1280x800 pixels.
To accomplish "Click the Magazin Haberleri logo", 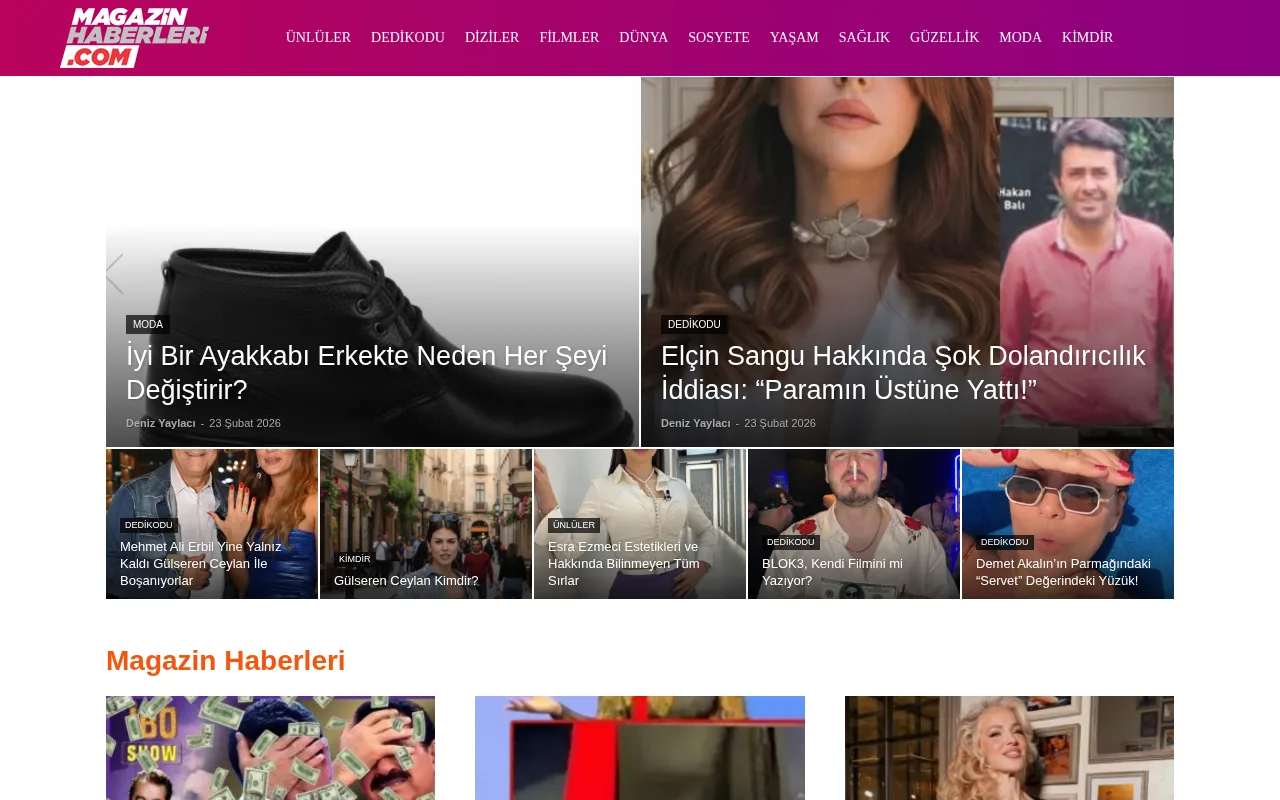I will pos(134,37).
